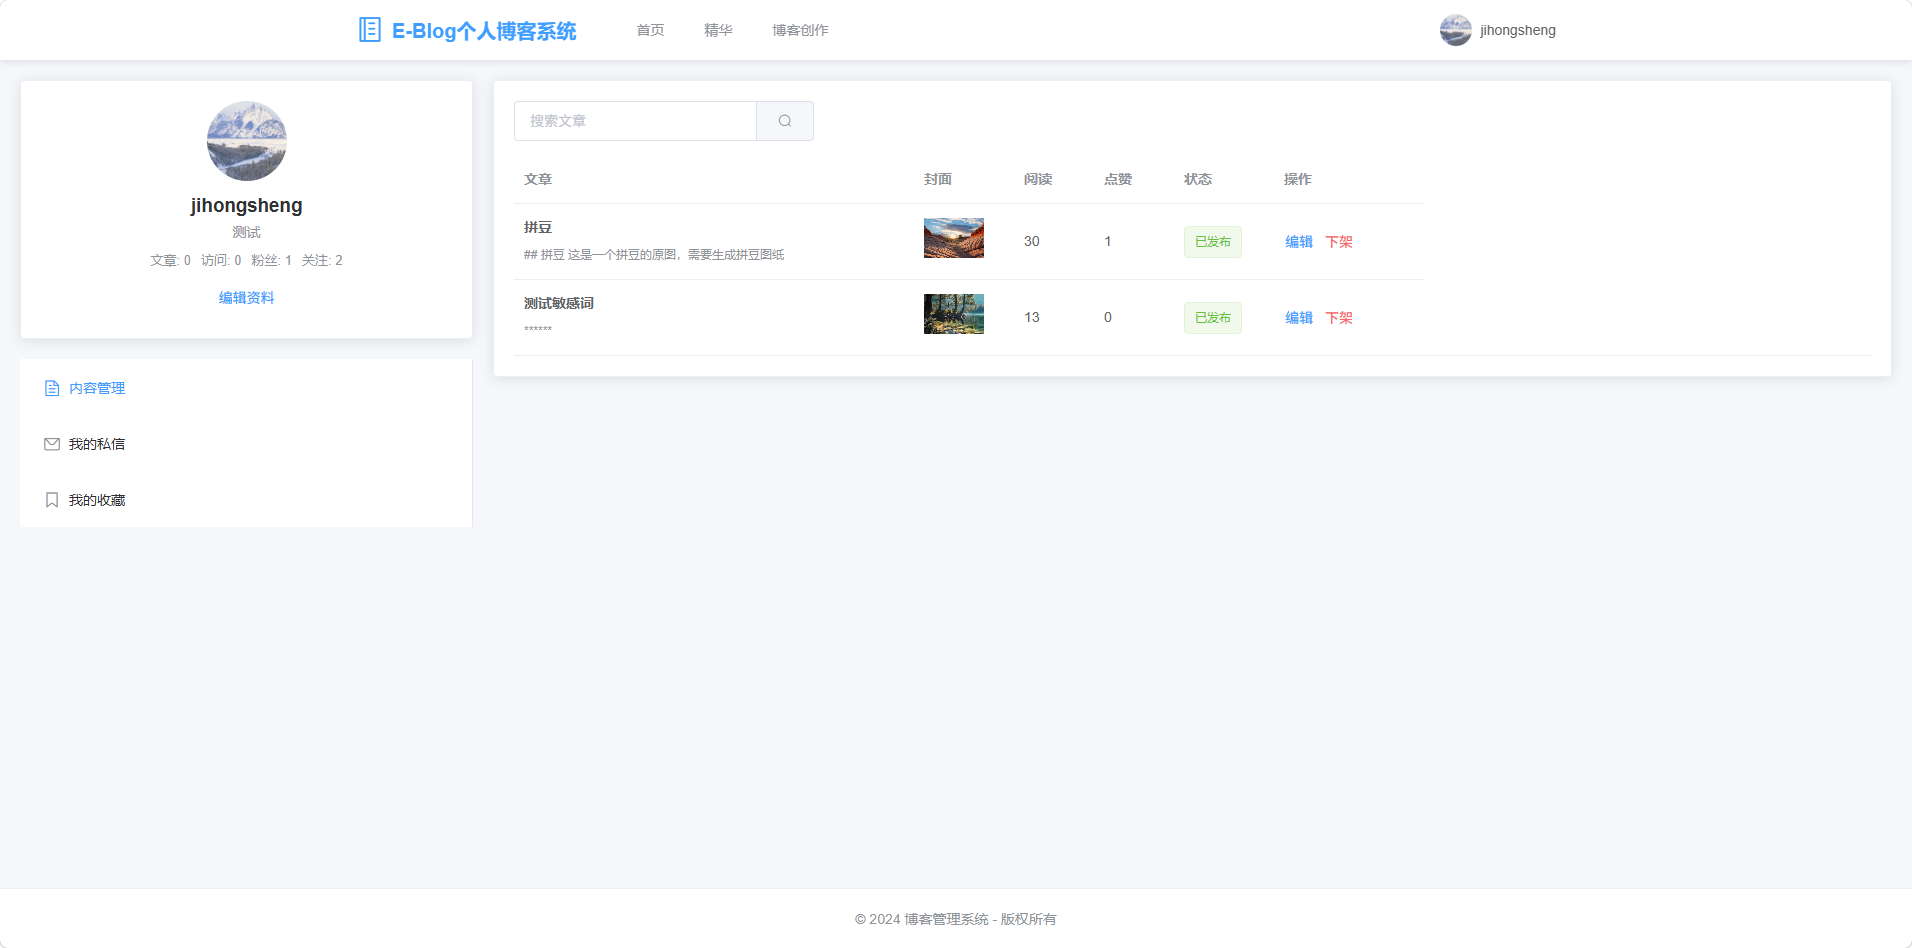
Task: Click the 我的收藏 bookmark icon
Action: pos(52,500)
